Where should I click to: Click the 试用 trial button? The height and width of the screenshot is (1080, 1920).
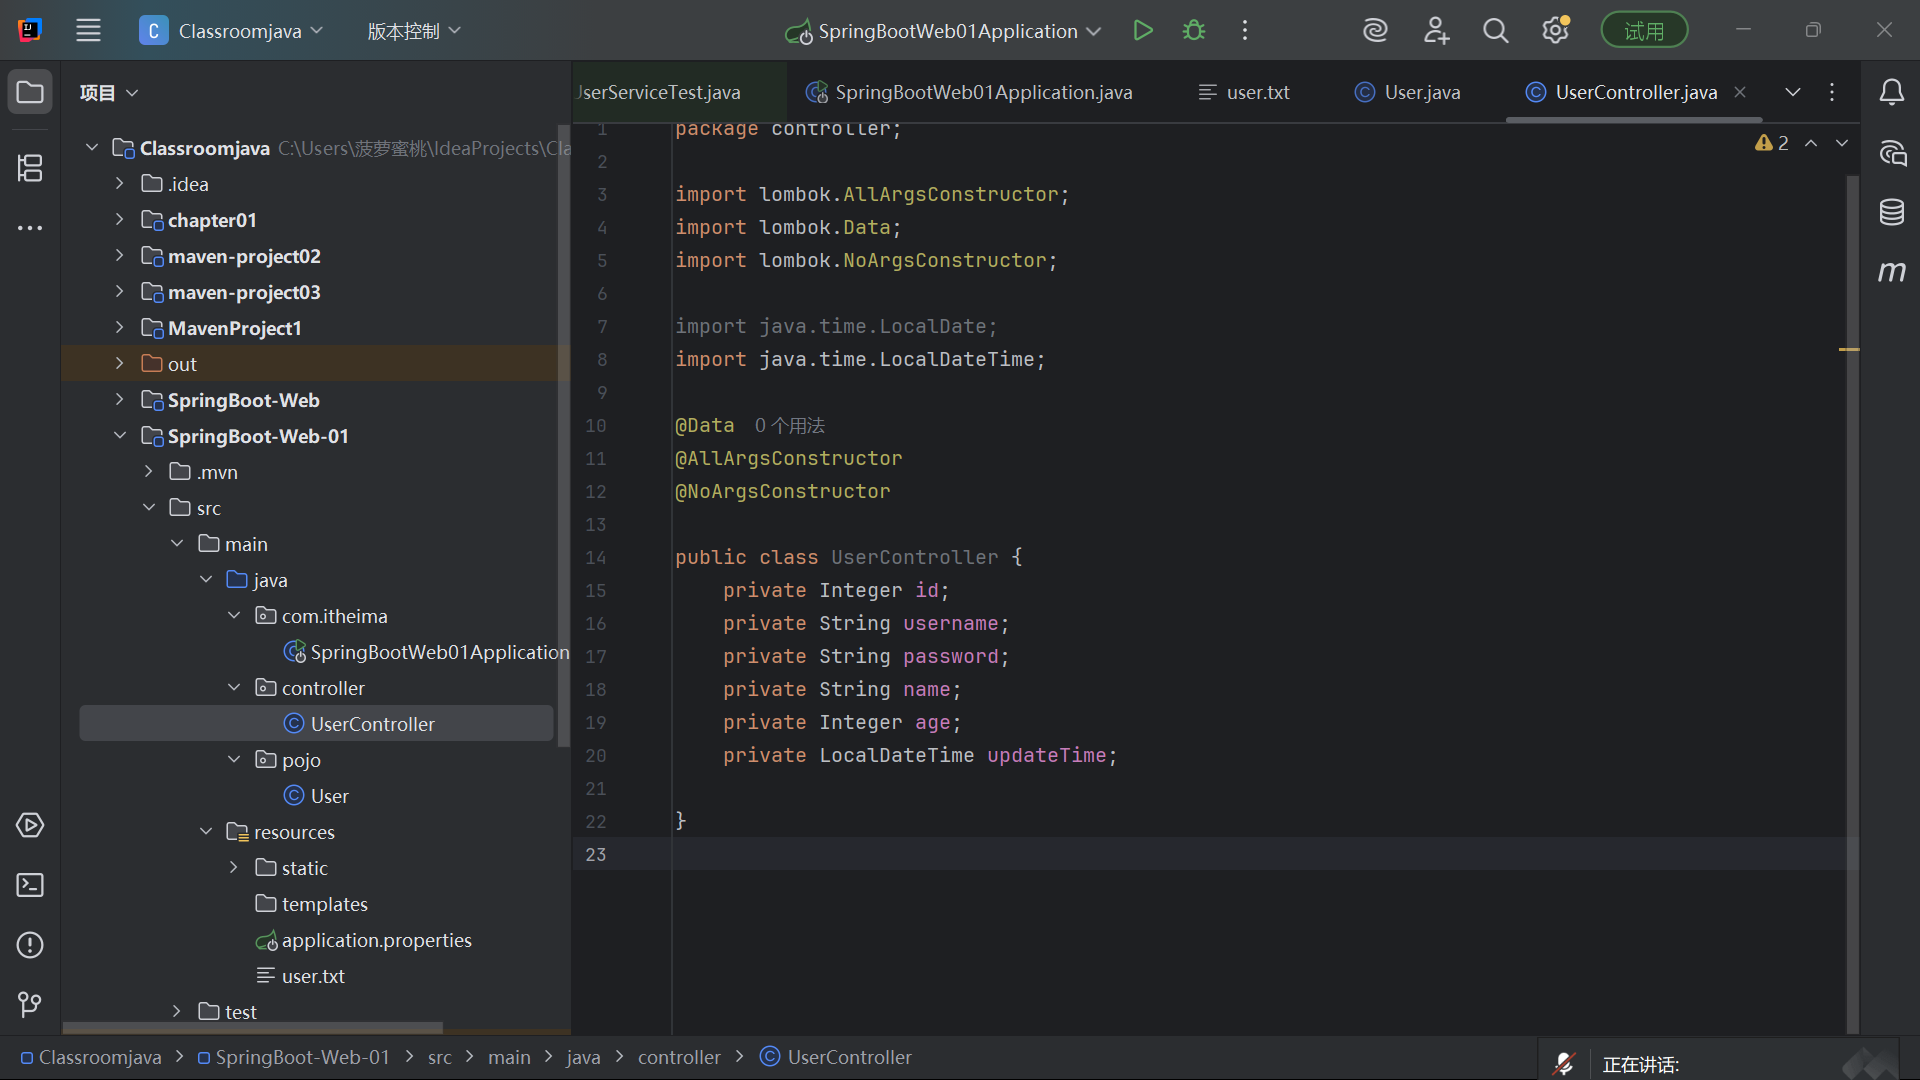tap(1644, 31)
